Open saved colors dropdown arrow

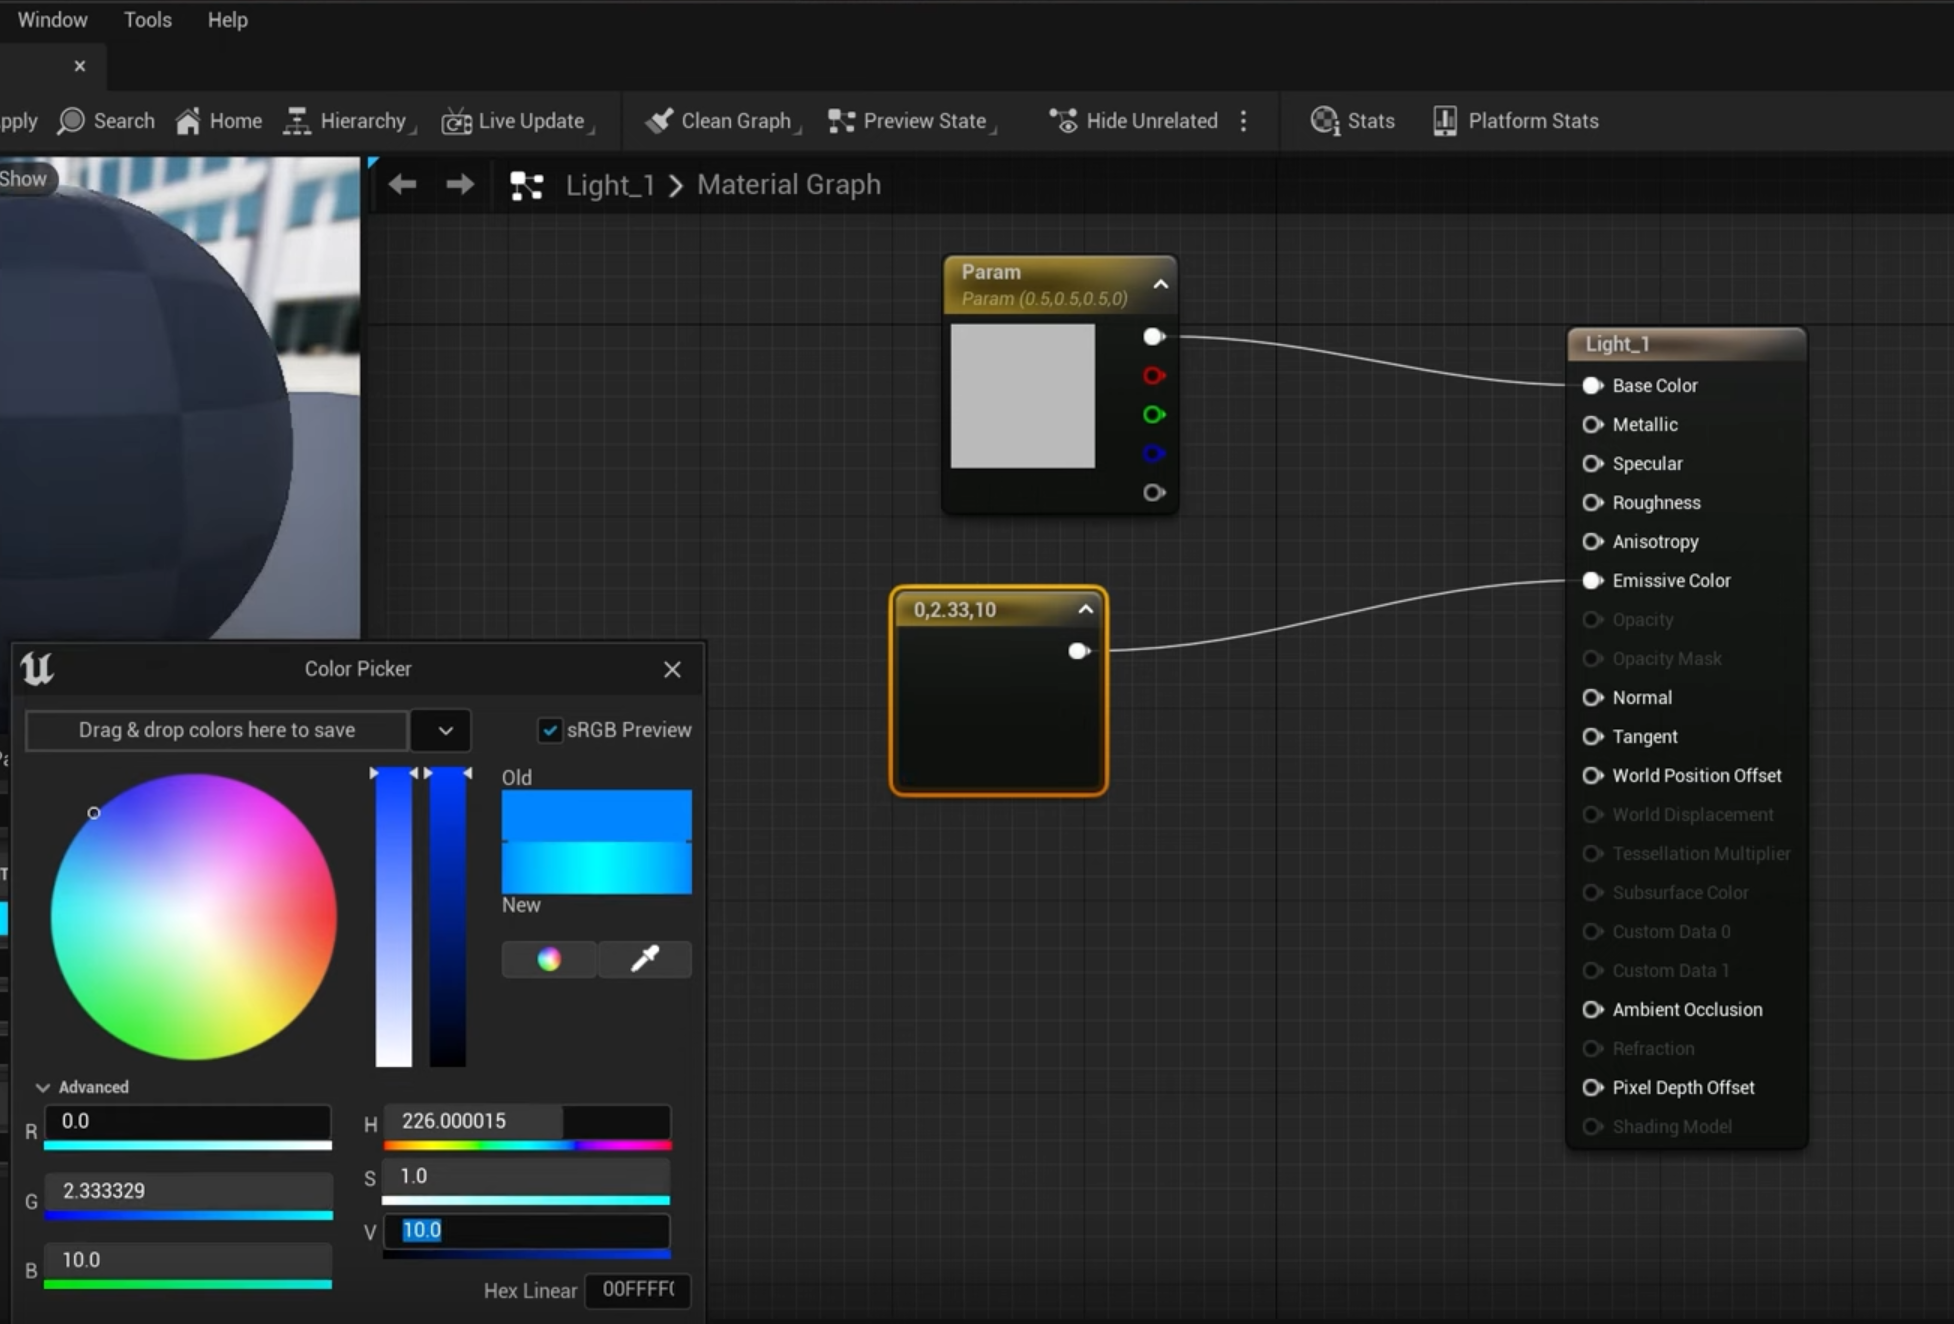coord(445,730)
